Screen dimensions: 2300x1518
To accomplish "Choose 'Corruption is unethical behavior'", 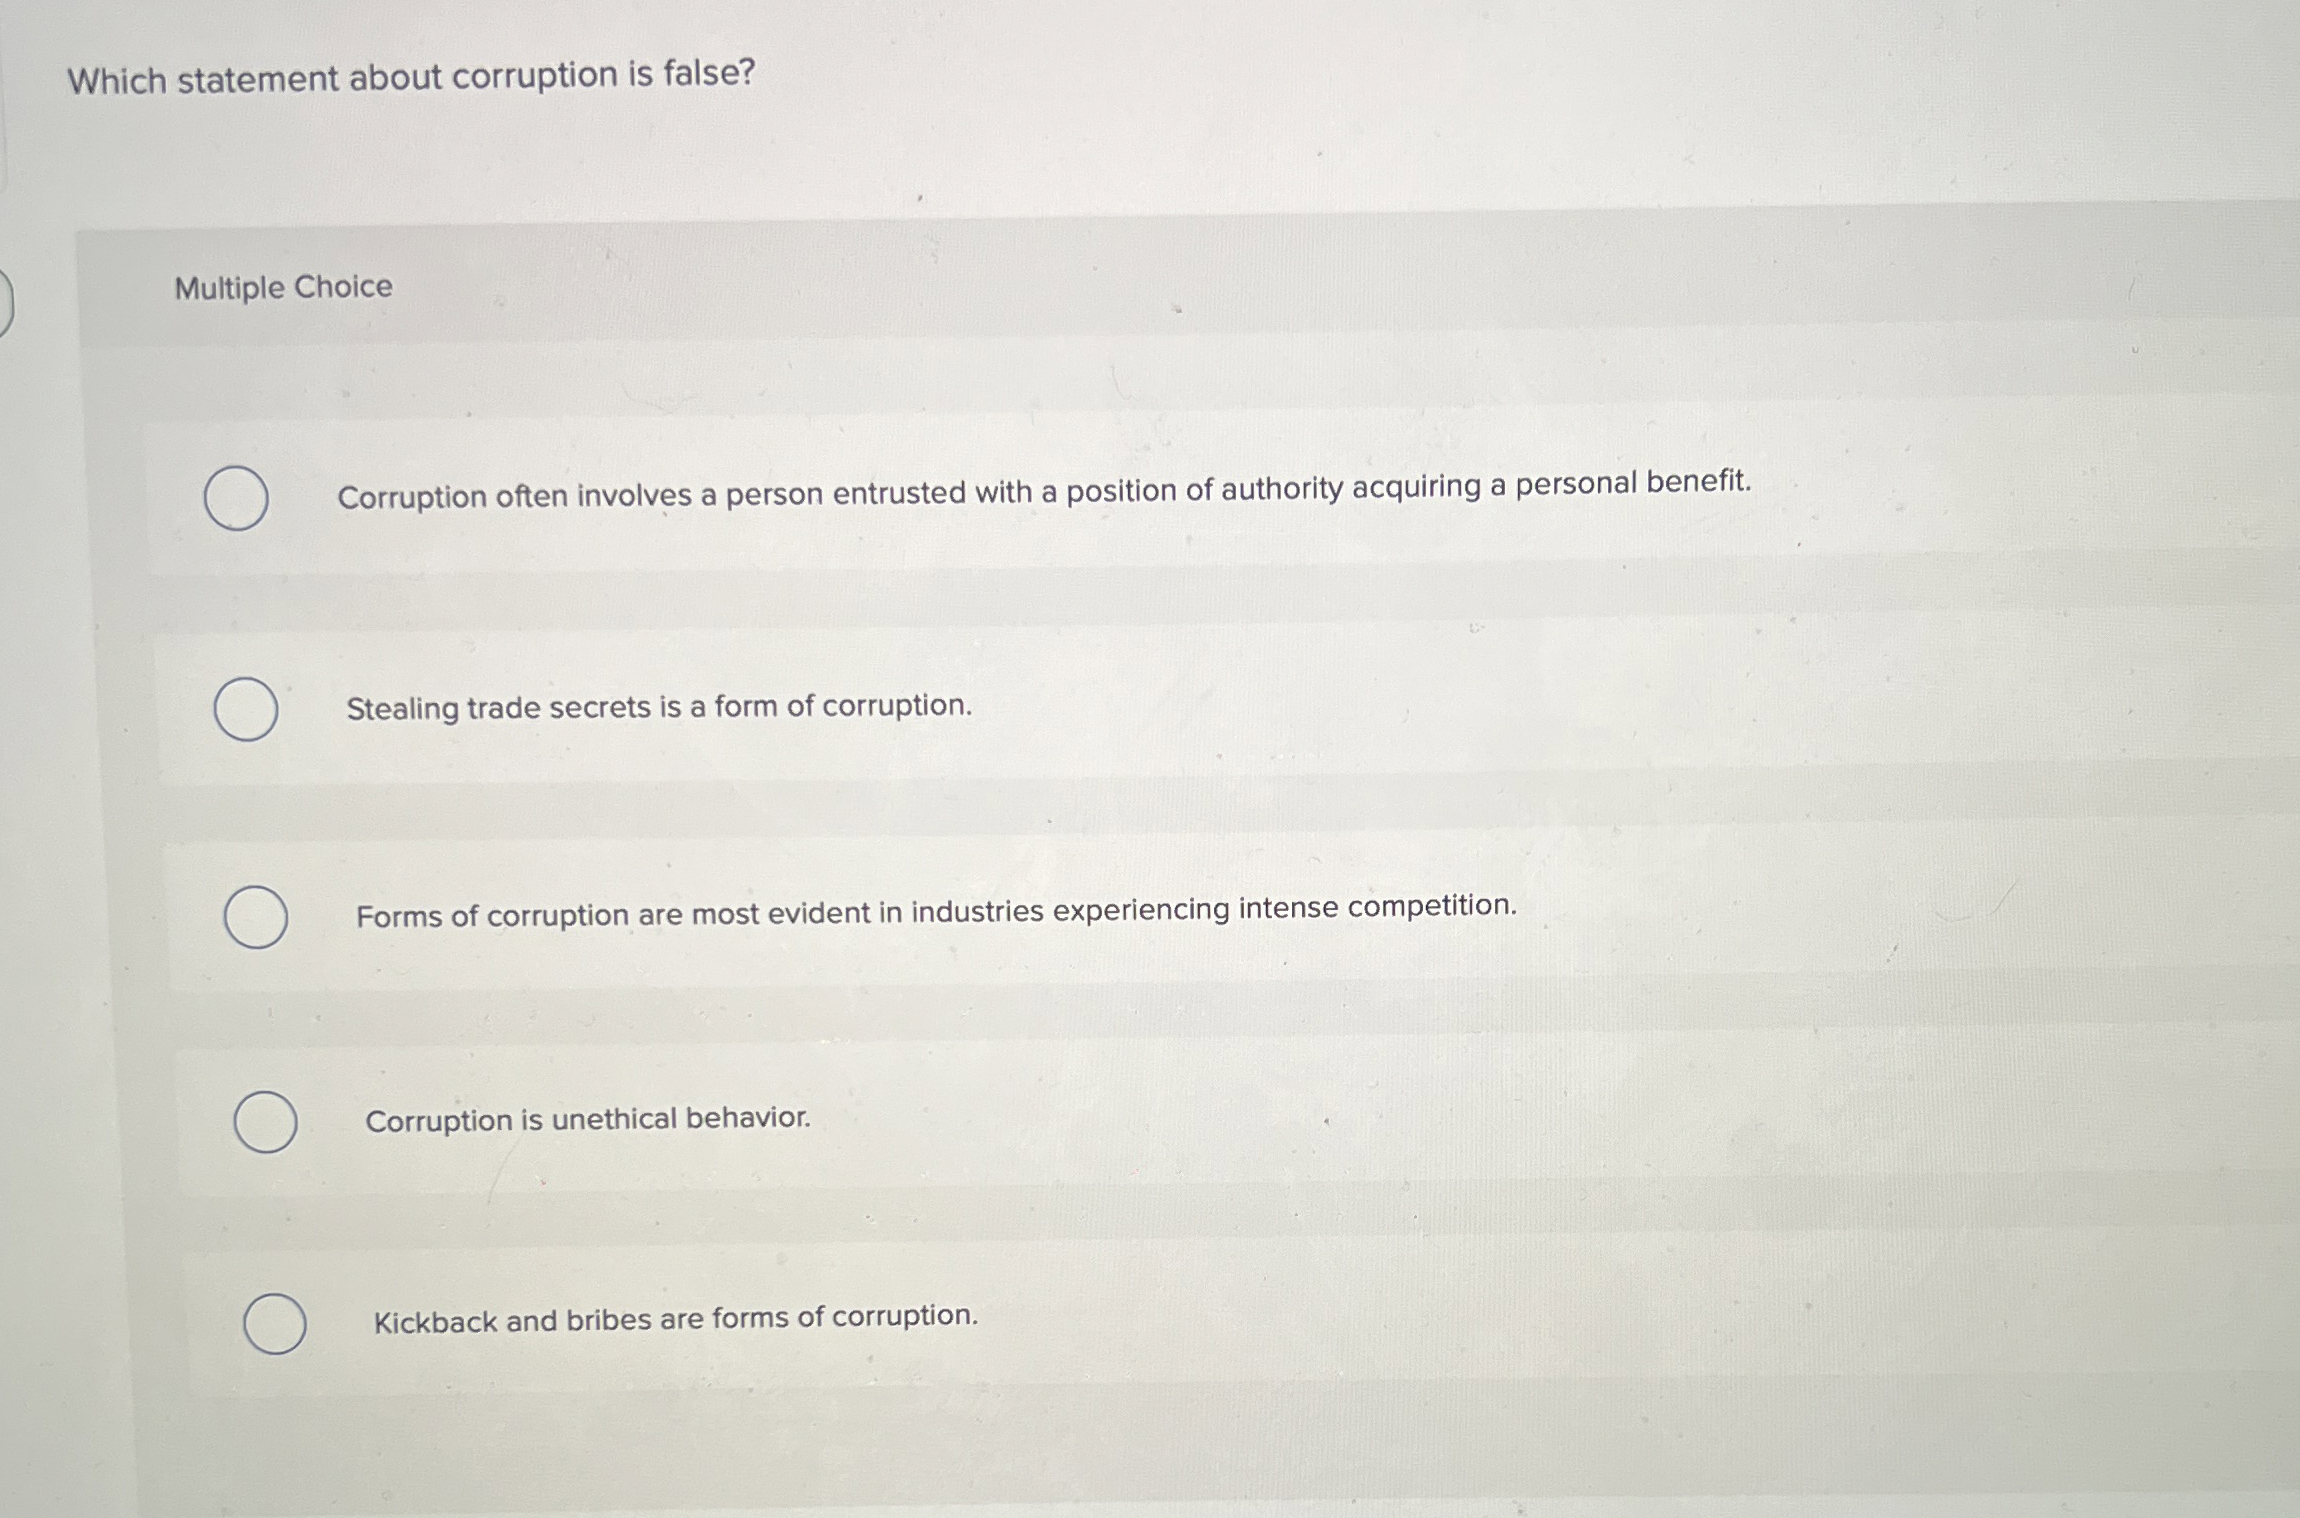I will coord(588,1119).
